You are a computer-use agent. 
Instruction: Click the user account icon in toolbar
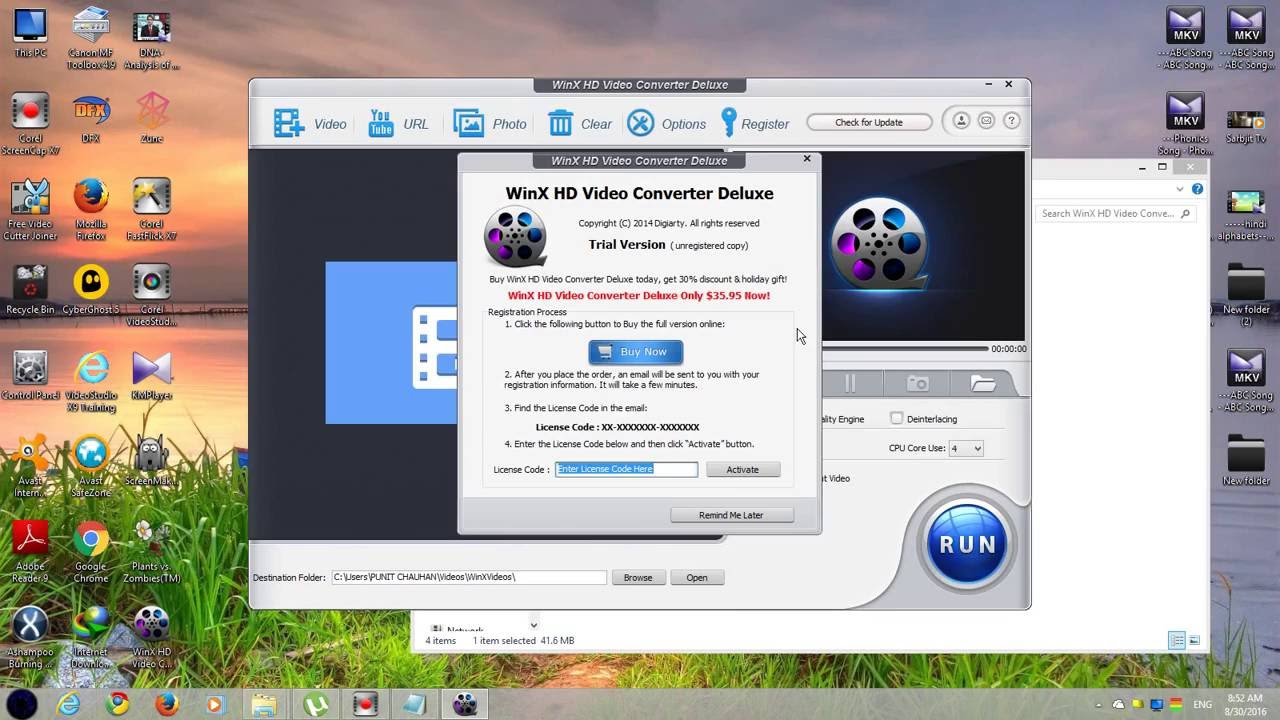(961, 121)
